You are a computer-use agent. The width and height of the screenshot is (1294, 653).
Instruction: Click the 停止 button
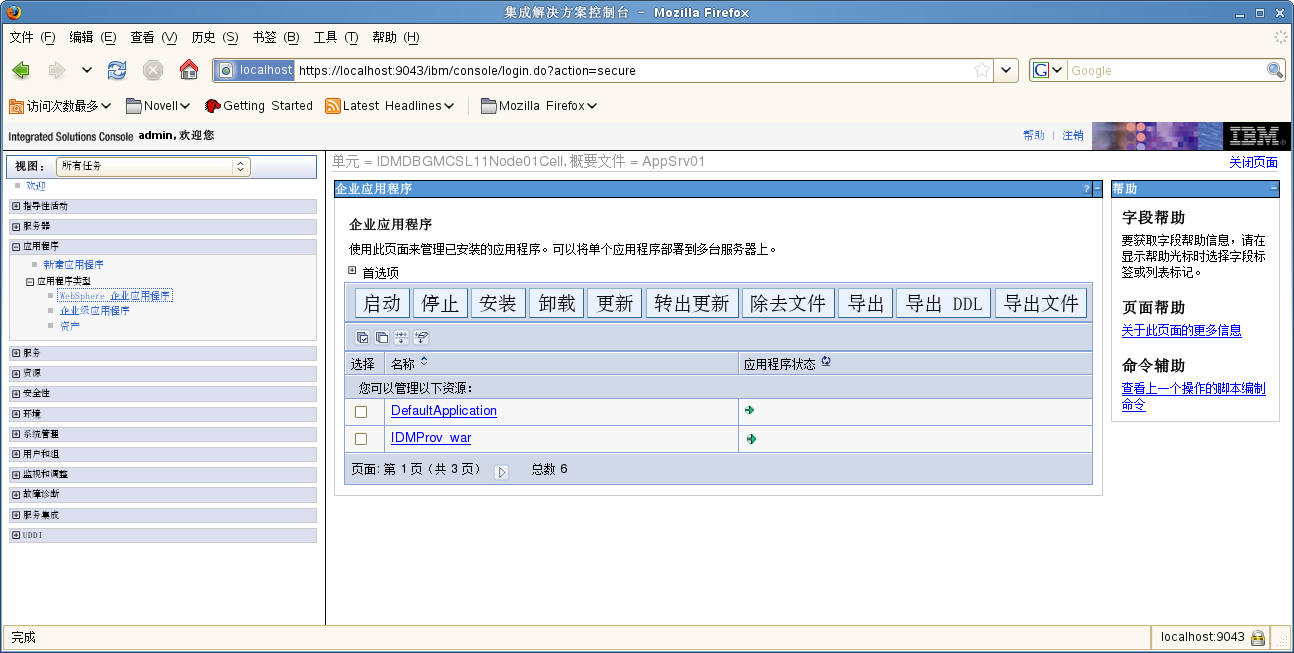pyautogui.click(x=440, y=304)
